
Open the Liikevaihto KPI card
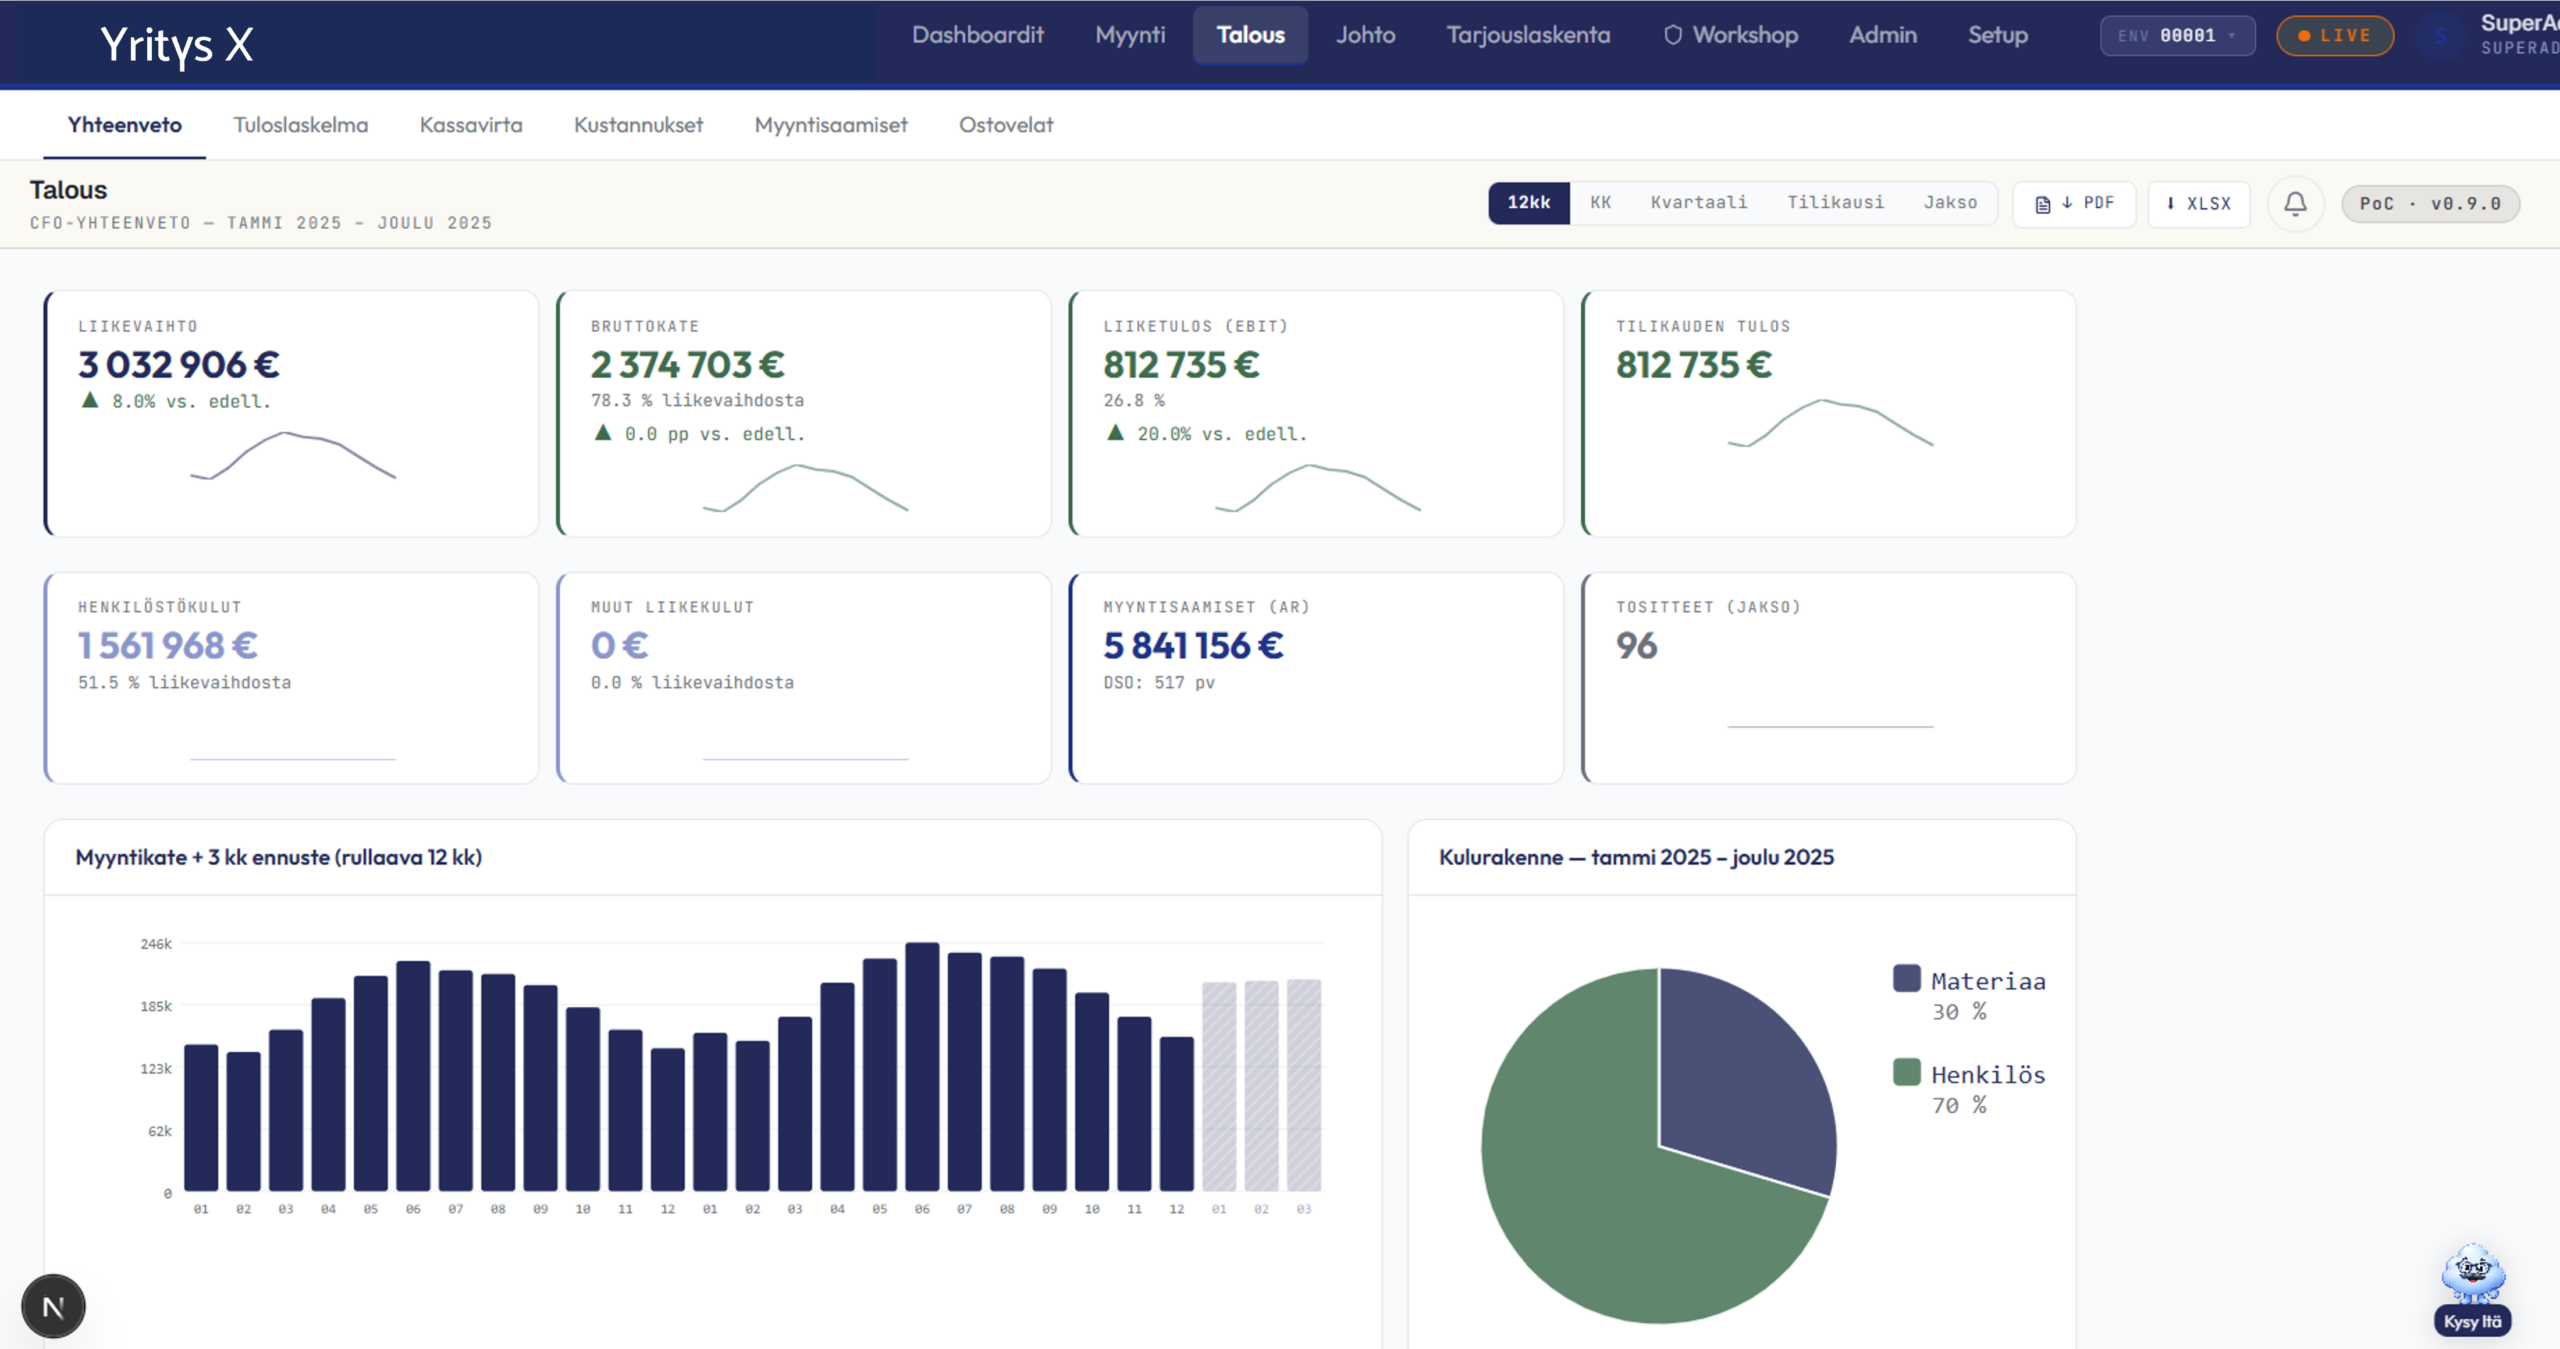[291, 413]
